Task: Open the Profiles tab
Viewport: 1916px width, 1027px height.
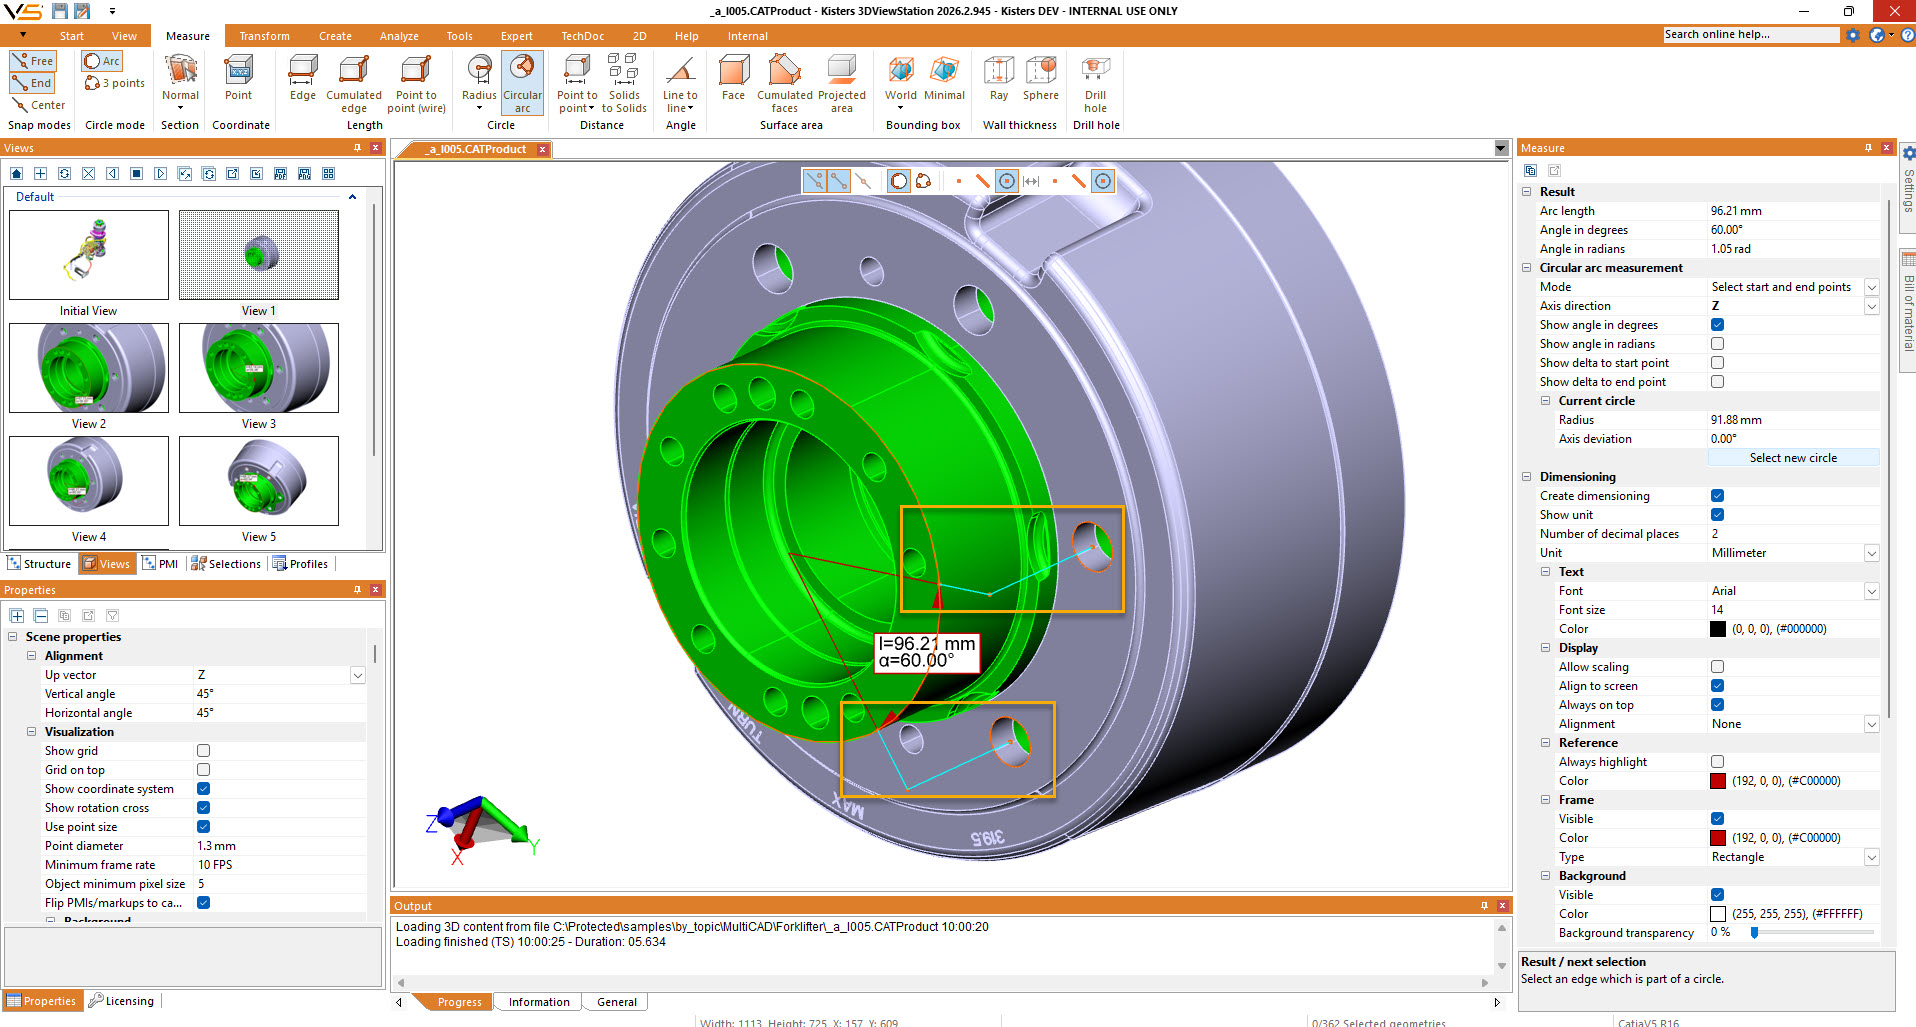Action: pyautogui.click(x=300, y=564)
